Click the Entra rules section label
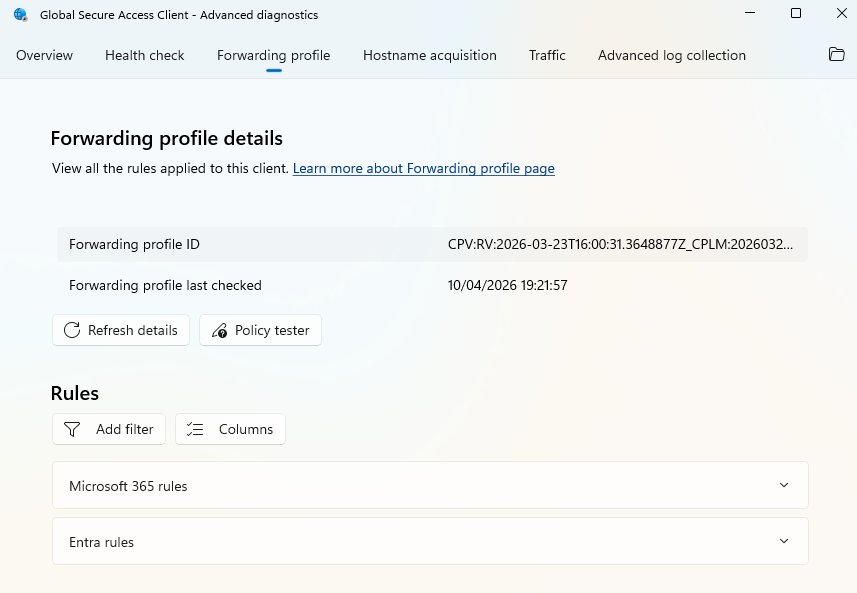 [x=101, y=542]
